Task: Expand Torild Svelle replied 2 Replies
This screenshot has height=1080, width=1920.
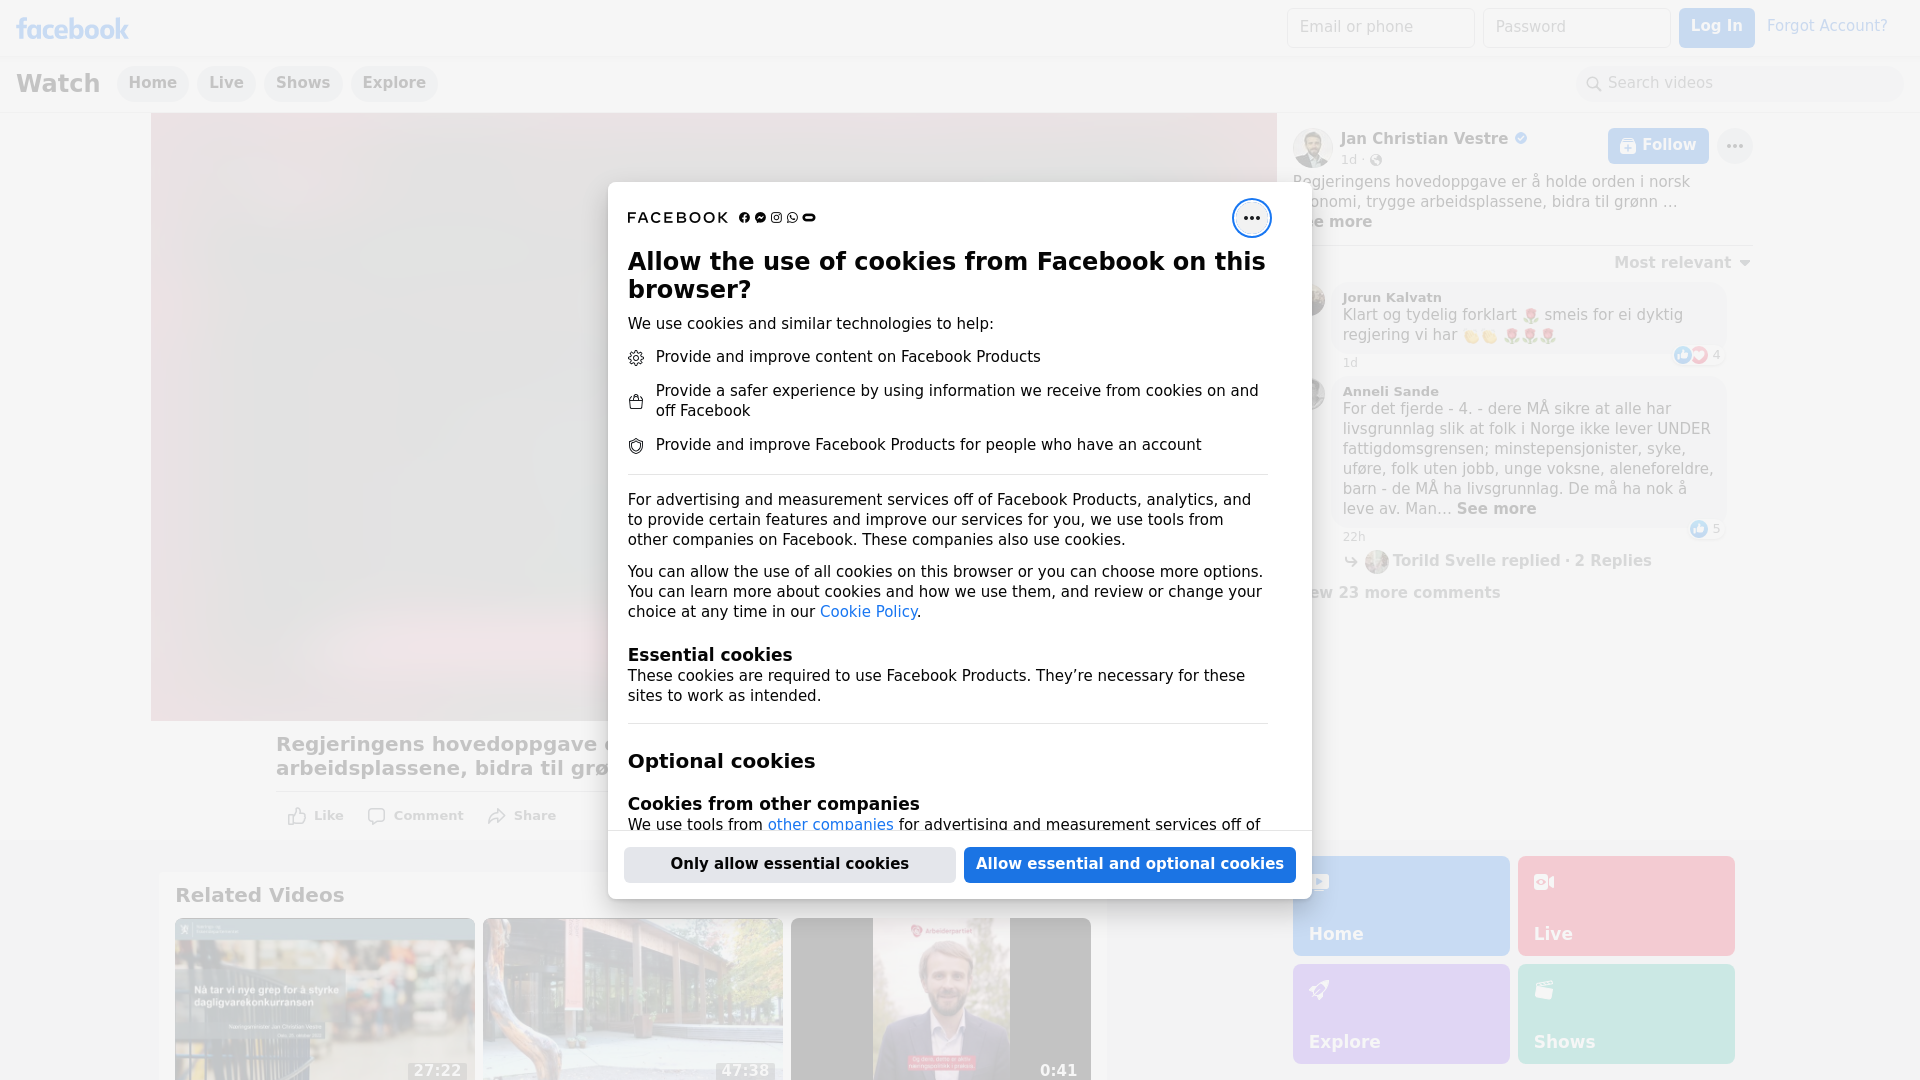Action: 1521,561
